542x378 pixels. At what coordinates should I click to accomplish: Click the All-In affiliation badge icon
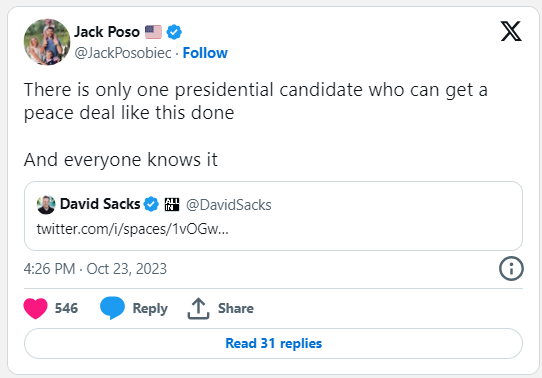pyautogui.click(x=172, y=204)
